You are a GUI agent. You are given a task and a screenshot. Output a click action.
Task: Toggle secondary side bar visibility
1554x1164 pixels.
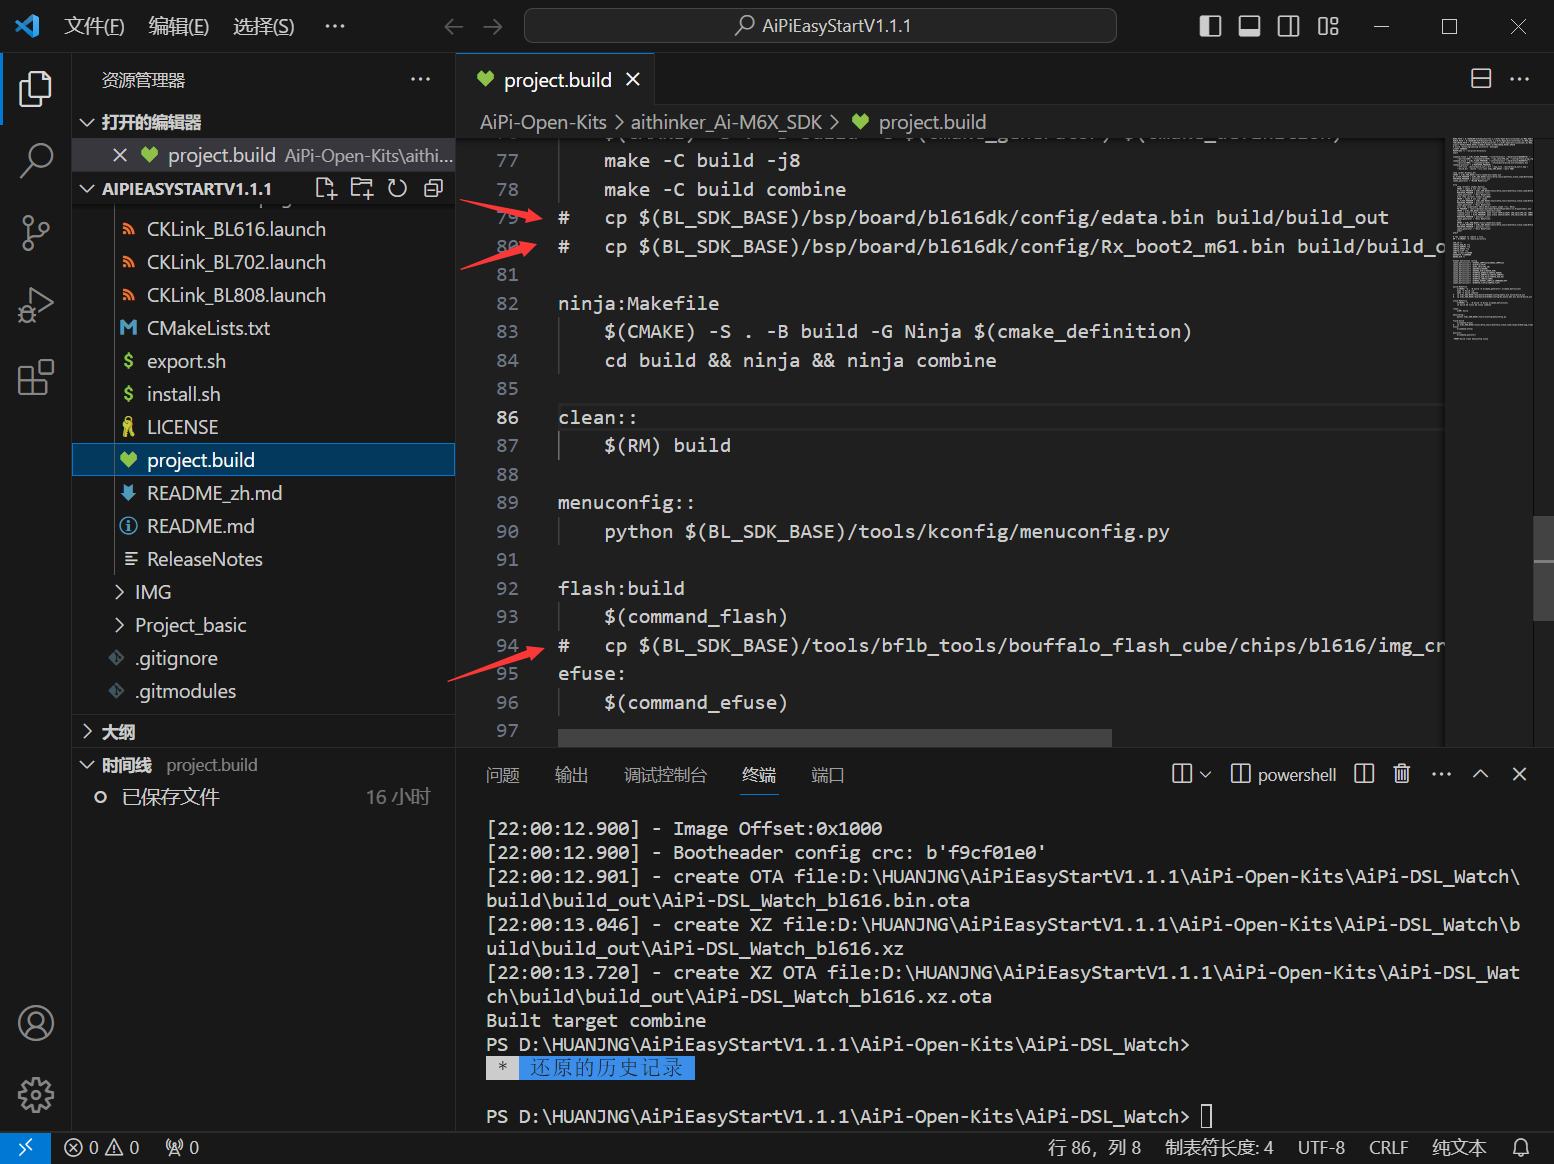point(1289,26)
